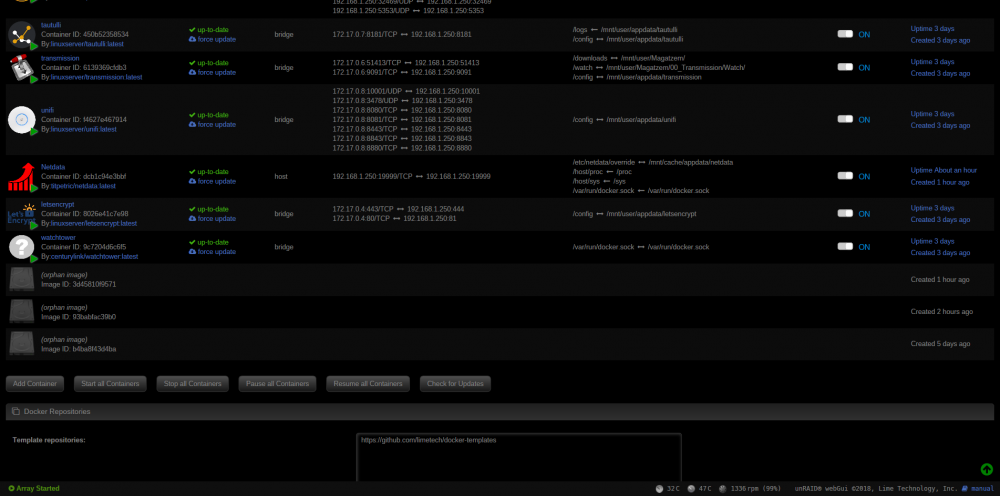Force update the letsencrypt container
The width and height of the screenshot is (1000, 496).
click(x=212, y=219)
